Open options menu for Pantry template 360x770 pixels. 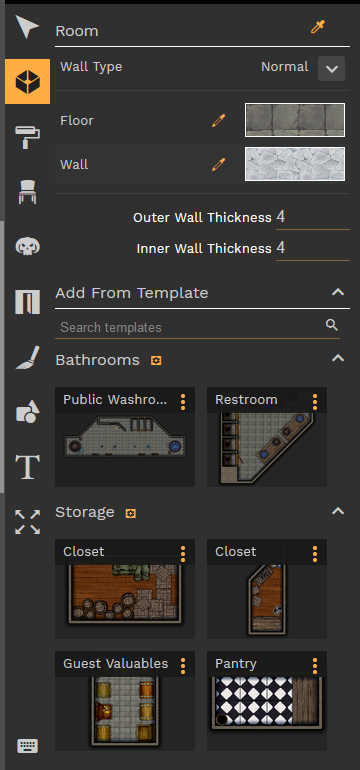coord(315,666)
